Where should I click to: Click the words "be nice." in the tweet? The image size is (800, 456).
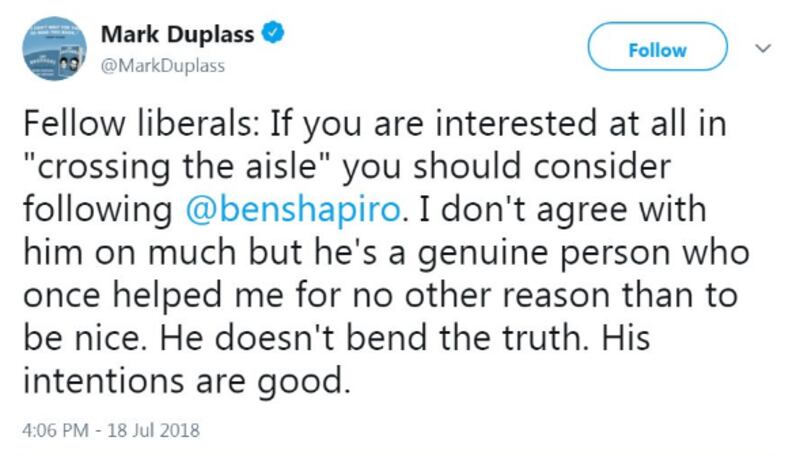[x=80, y=339]
